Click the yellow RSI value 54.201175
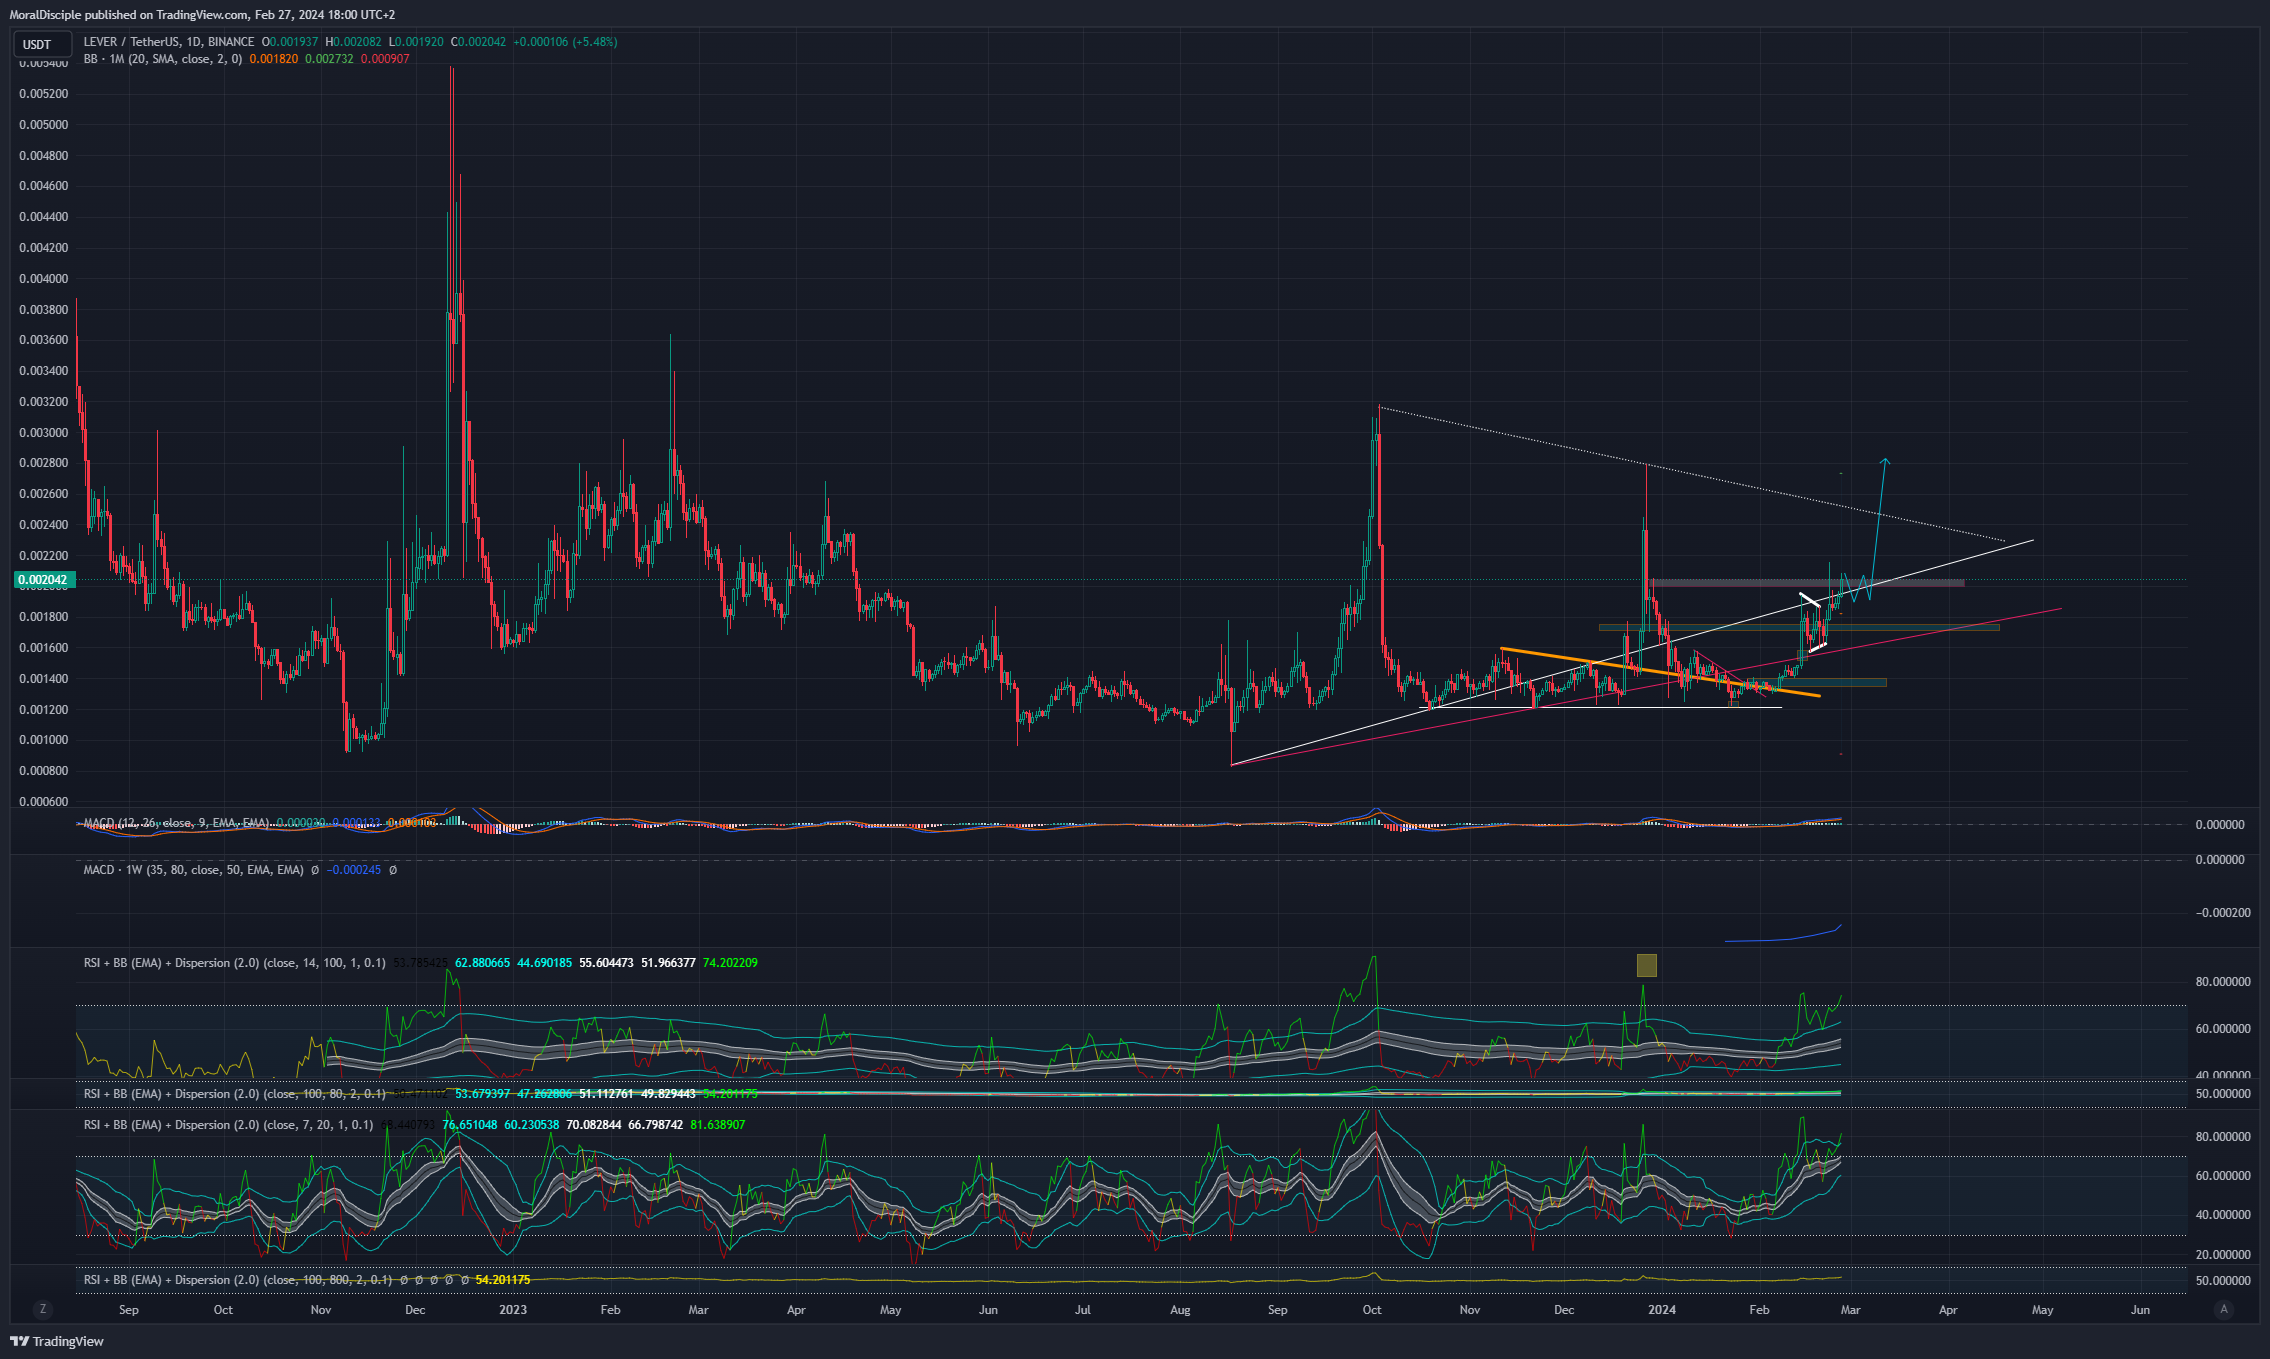Screen dimensions: 2270x1359 [x=503, y=1280]
